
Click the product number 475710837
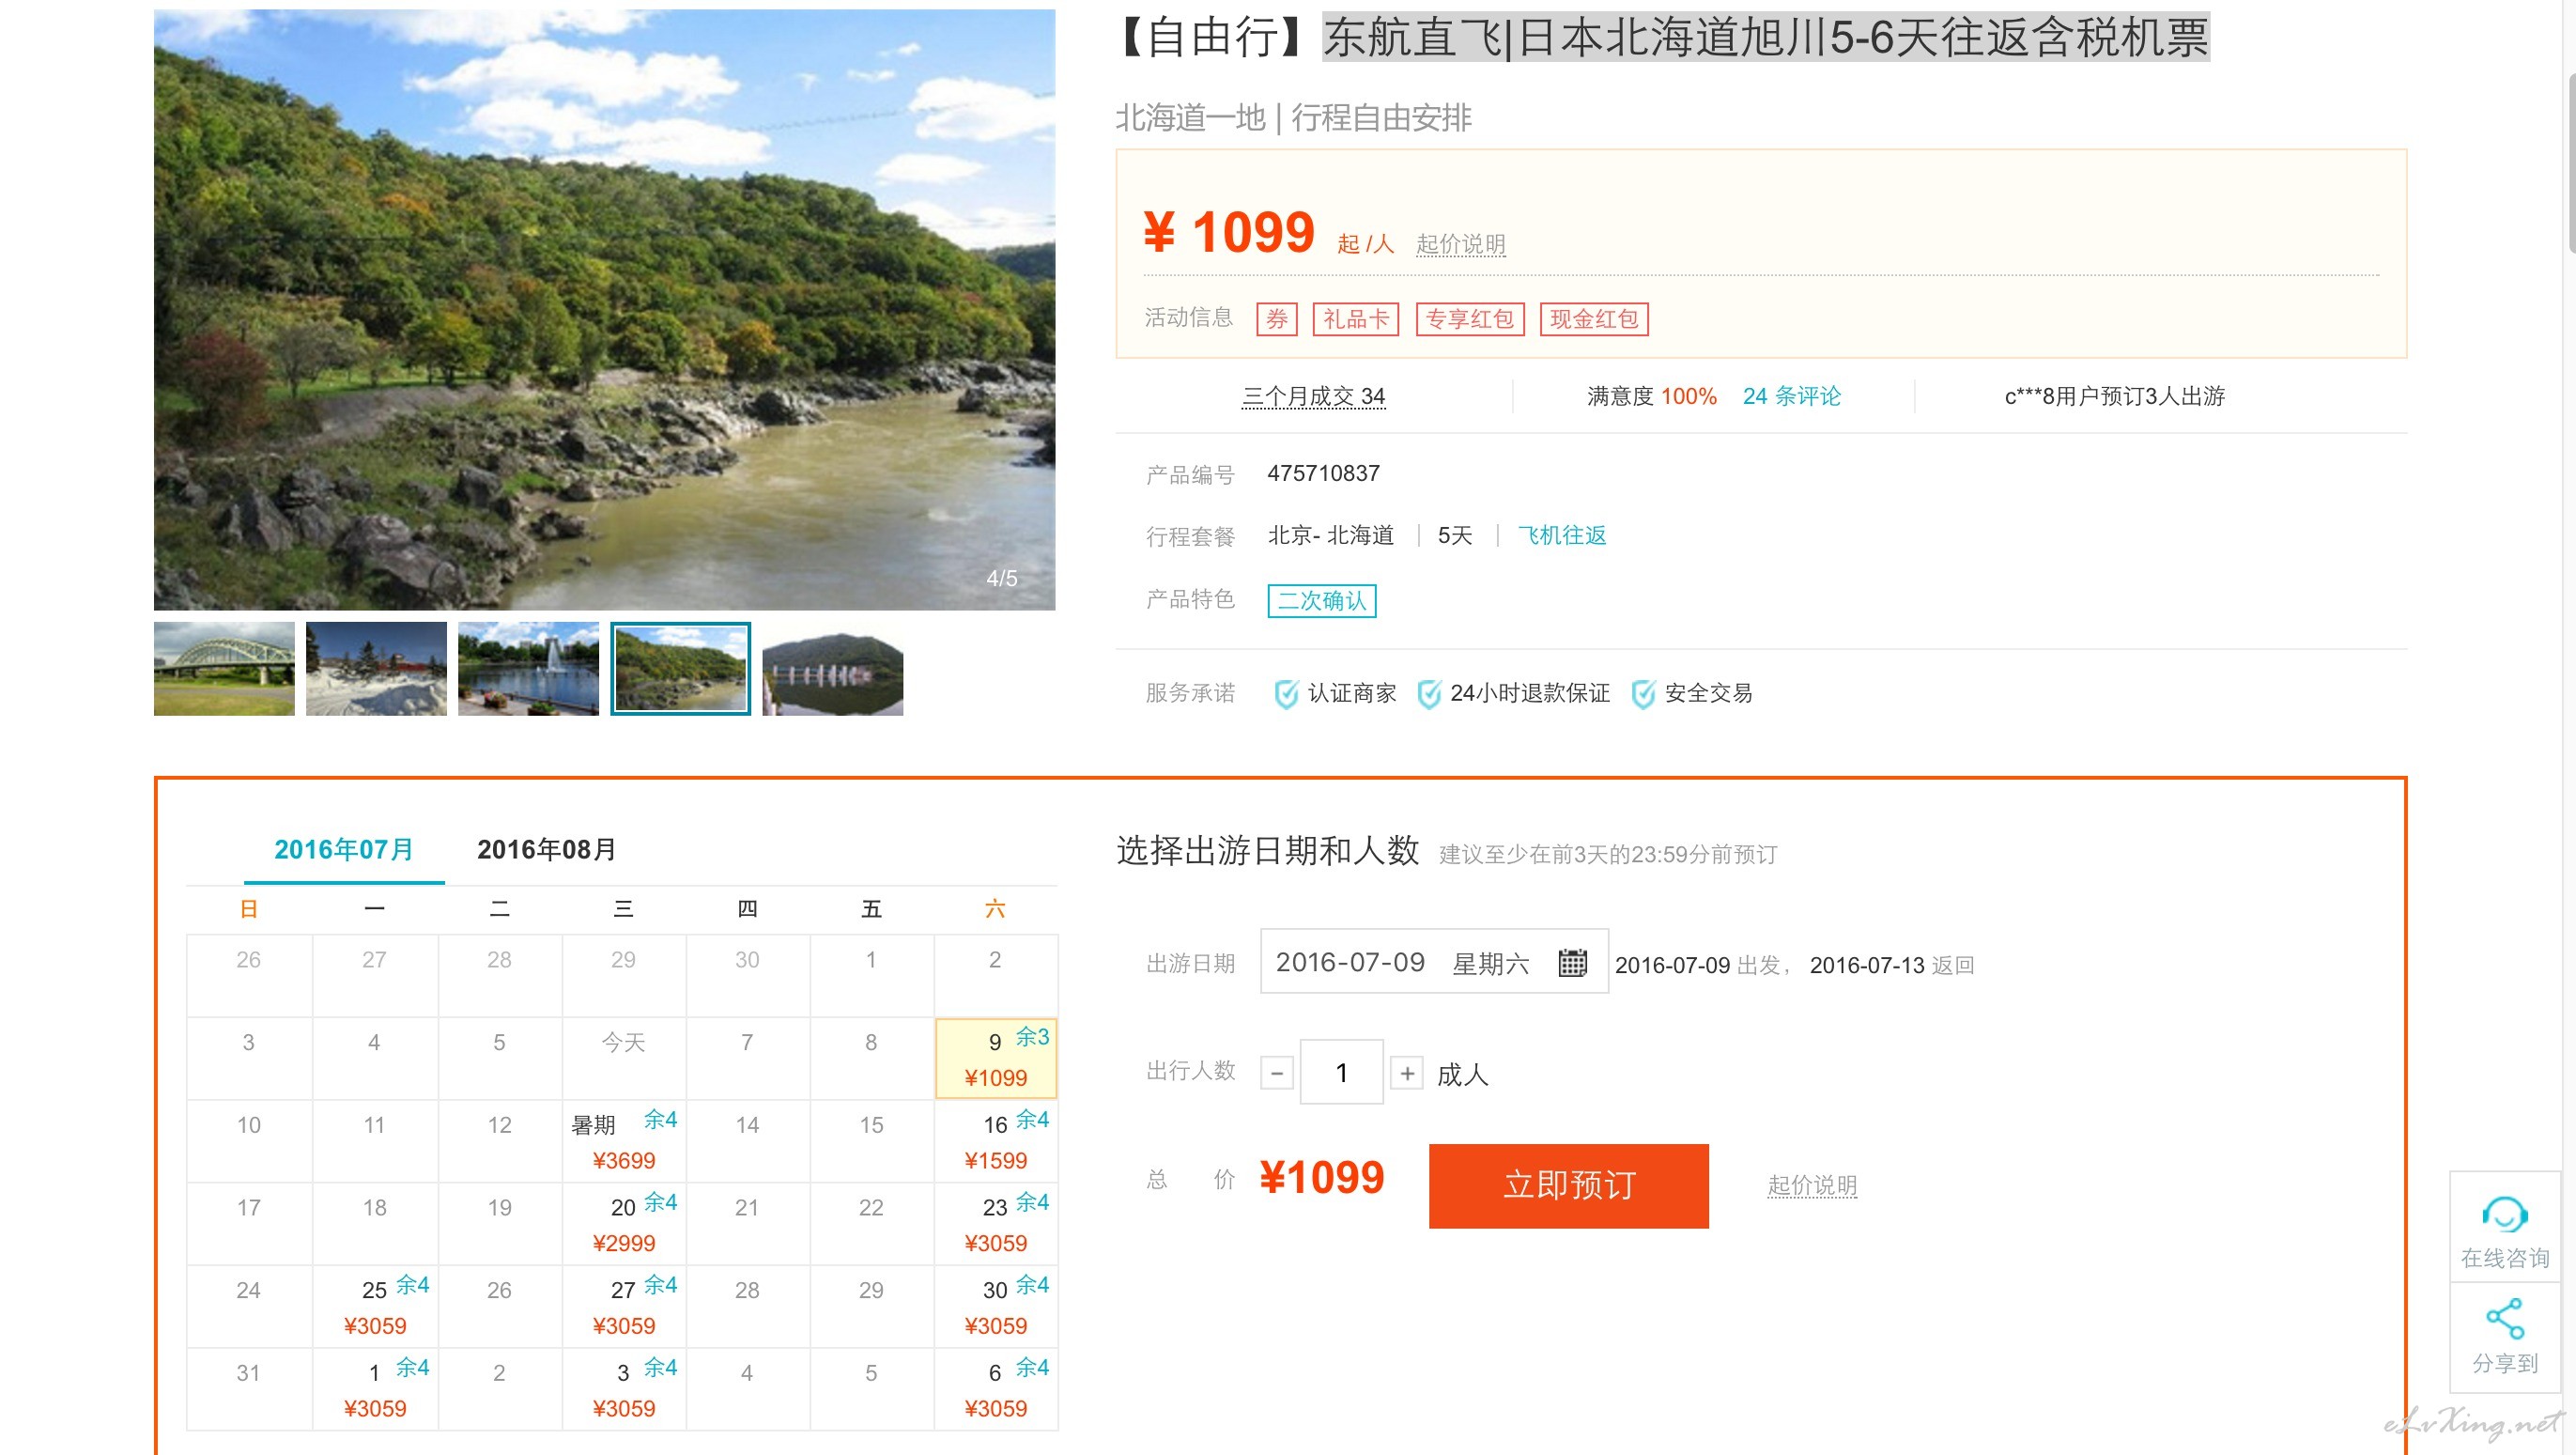click(x=1323, y=473)
